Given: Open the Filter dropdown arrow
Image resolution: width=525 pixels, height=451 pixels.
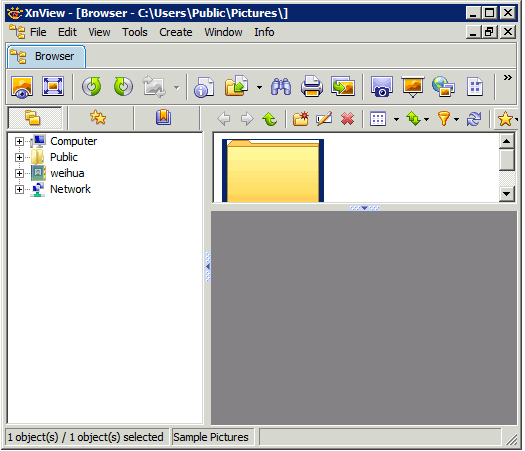Looking at the screenshot, I should [456, 120].
